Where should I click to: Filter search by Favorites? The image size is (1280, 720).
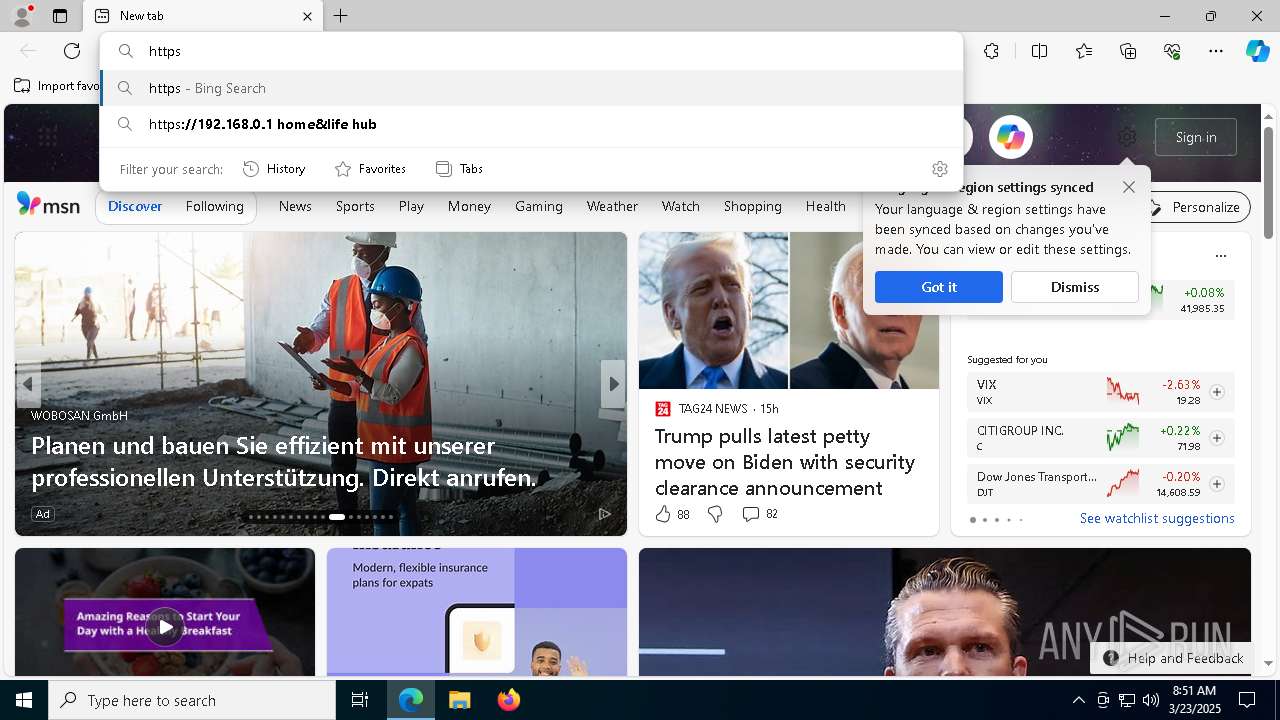point(370,169)
